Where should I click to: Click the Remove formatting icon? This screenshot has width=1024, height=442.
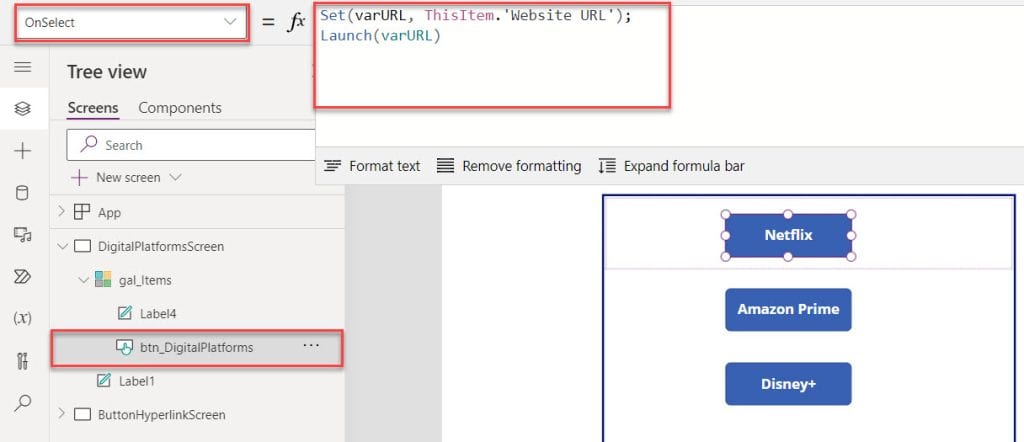[x=445, y=166]
